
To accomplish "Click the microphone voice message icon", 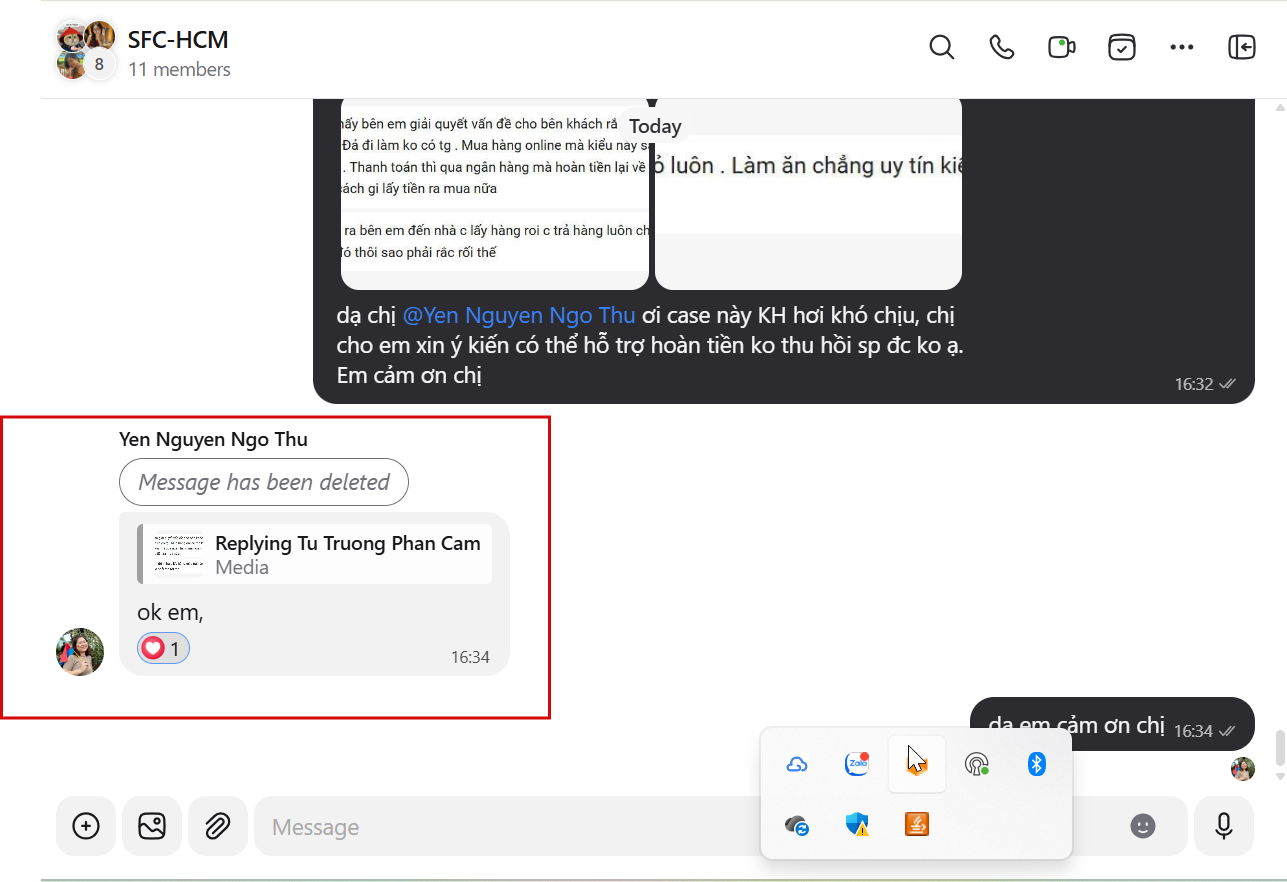I will (1224, 826).
